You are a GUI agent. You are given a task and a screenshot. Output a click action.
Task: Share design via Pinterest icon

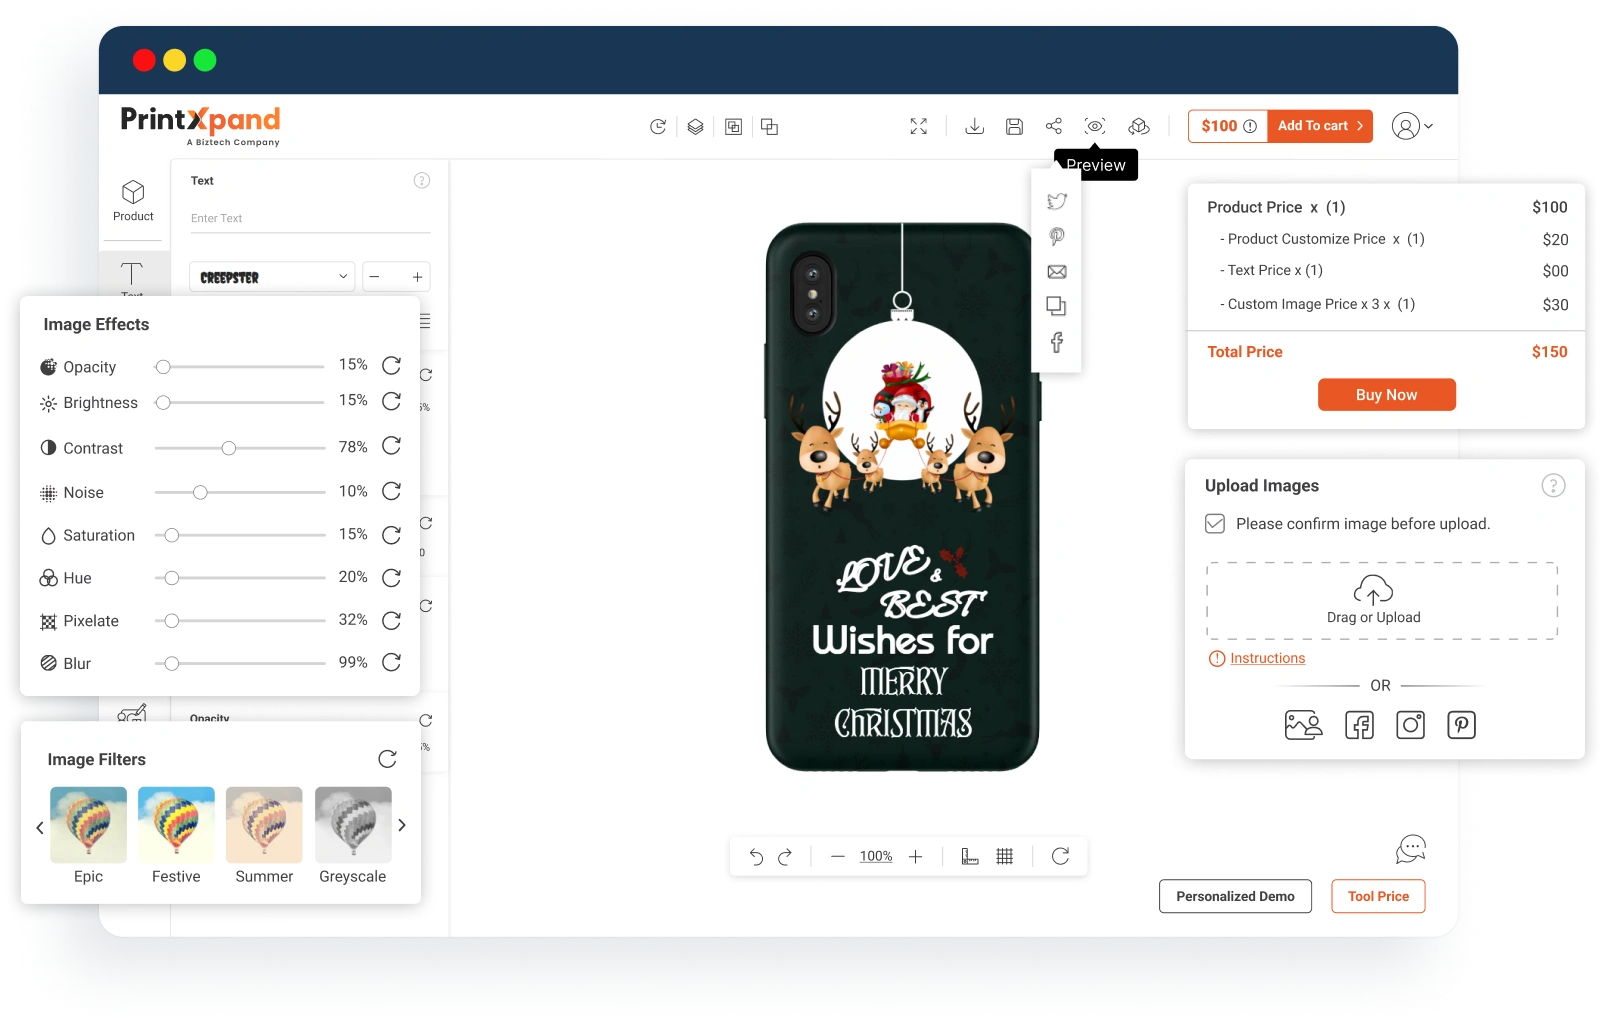1057,237
